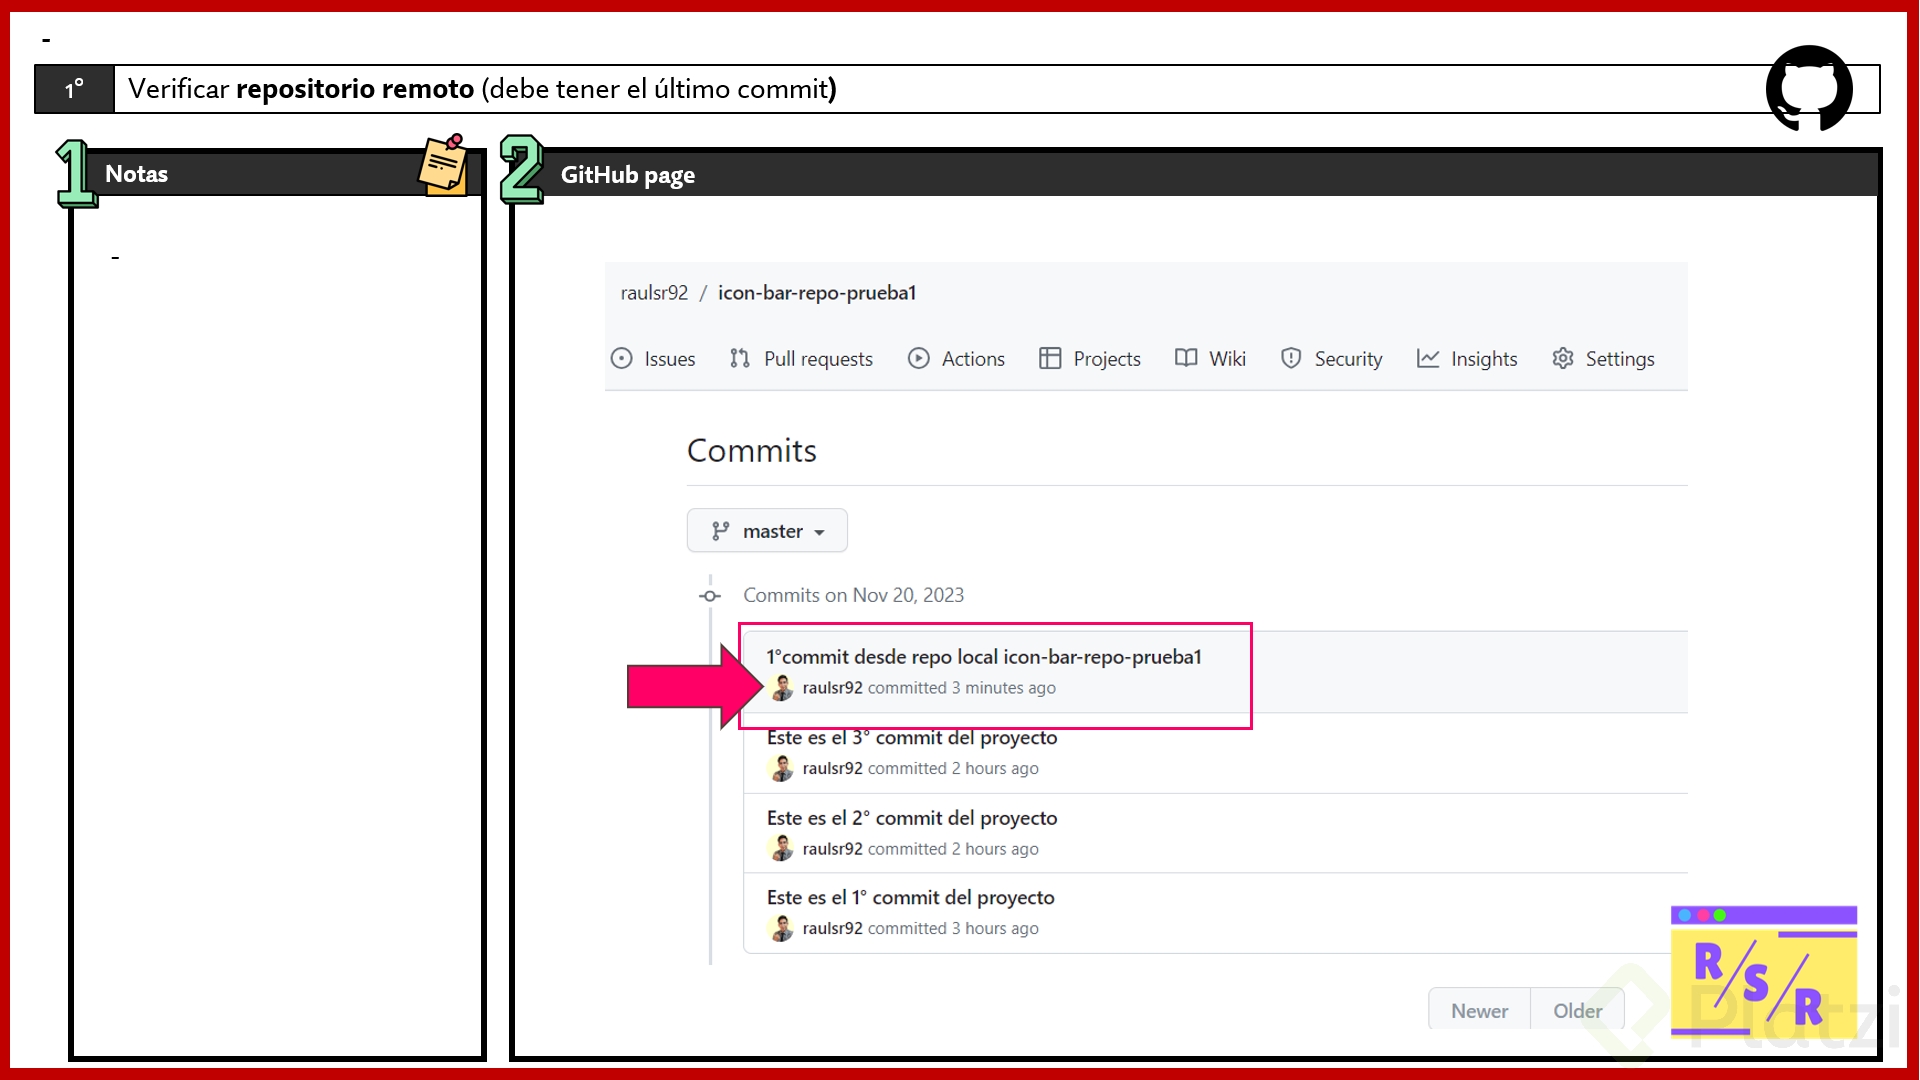Click avatar beside 3° commit author
This screenshot has height=1080, width=1920.
[x=781, y=768]
